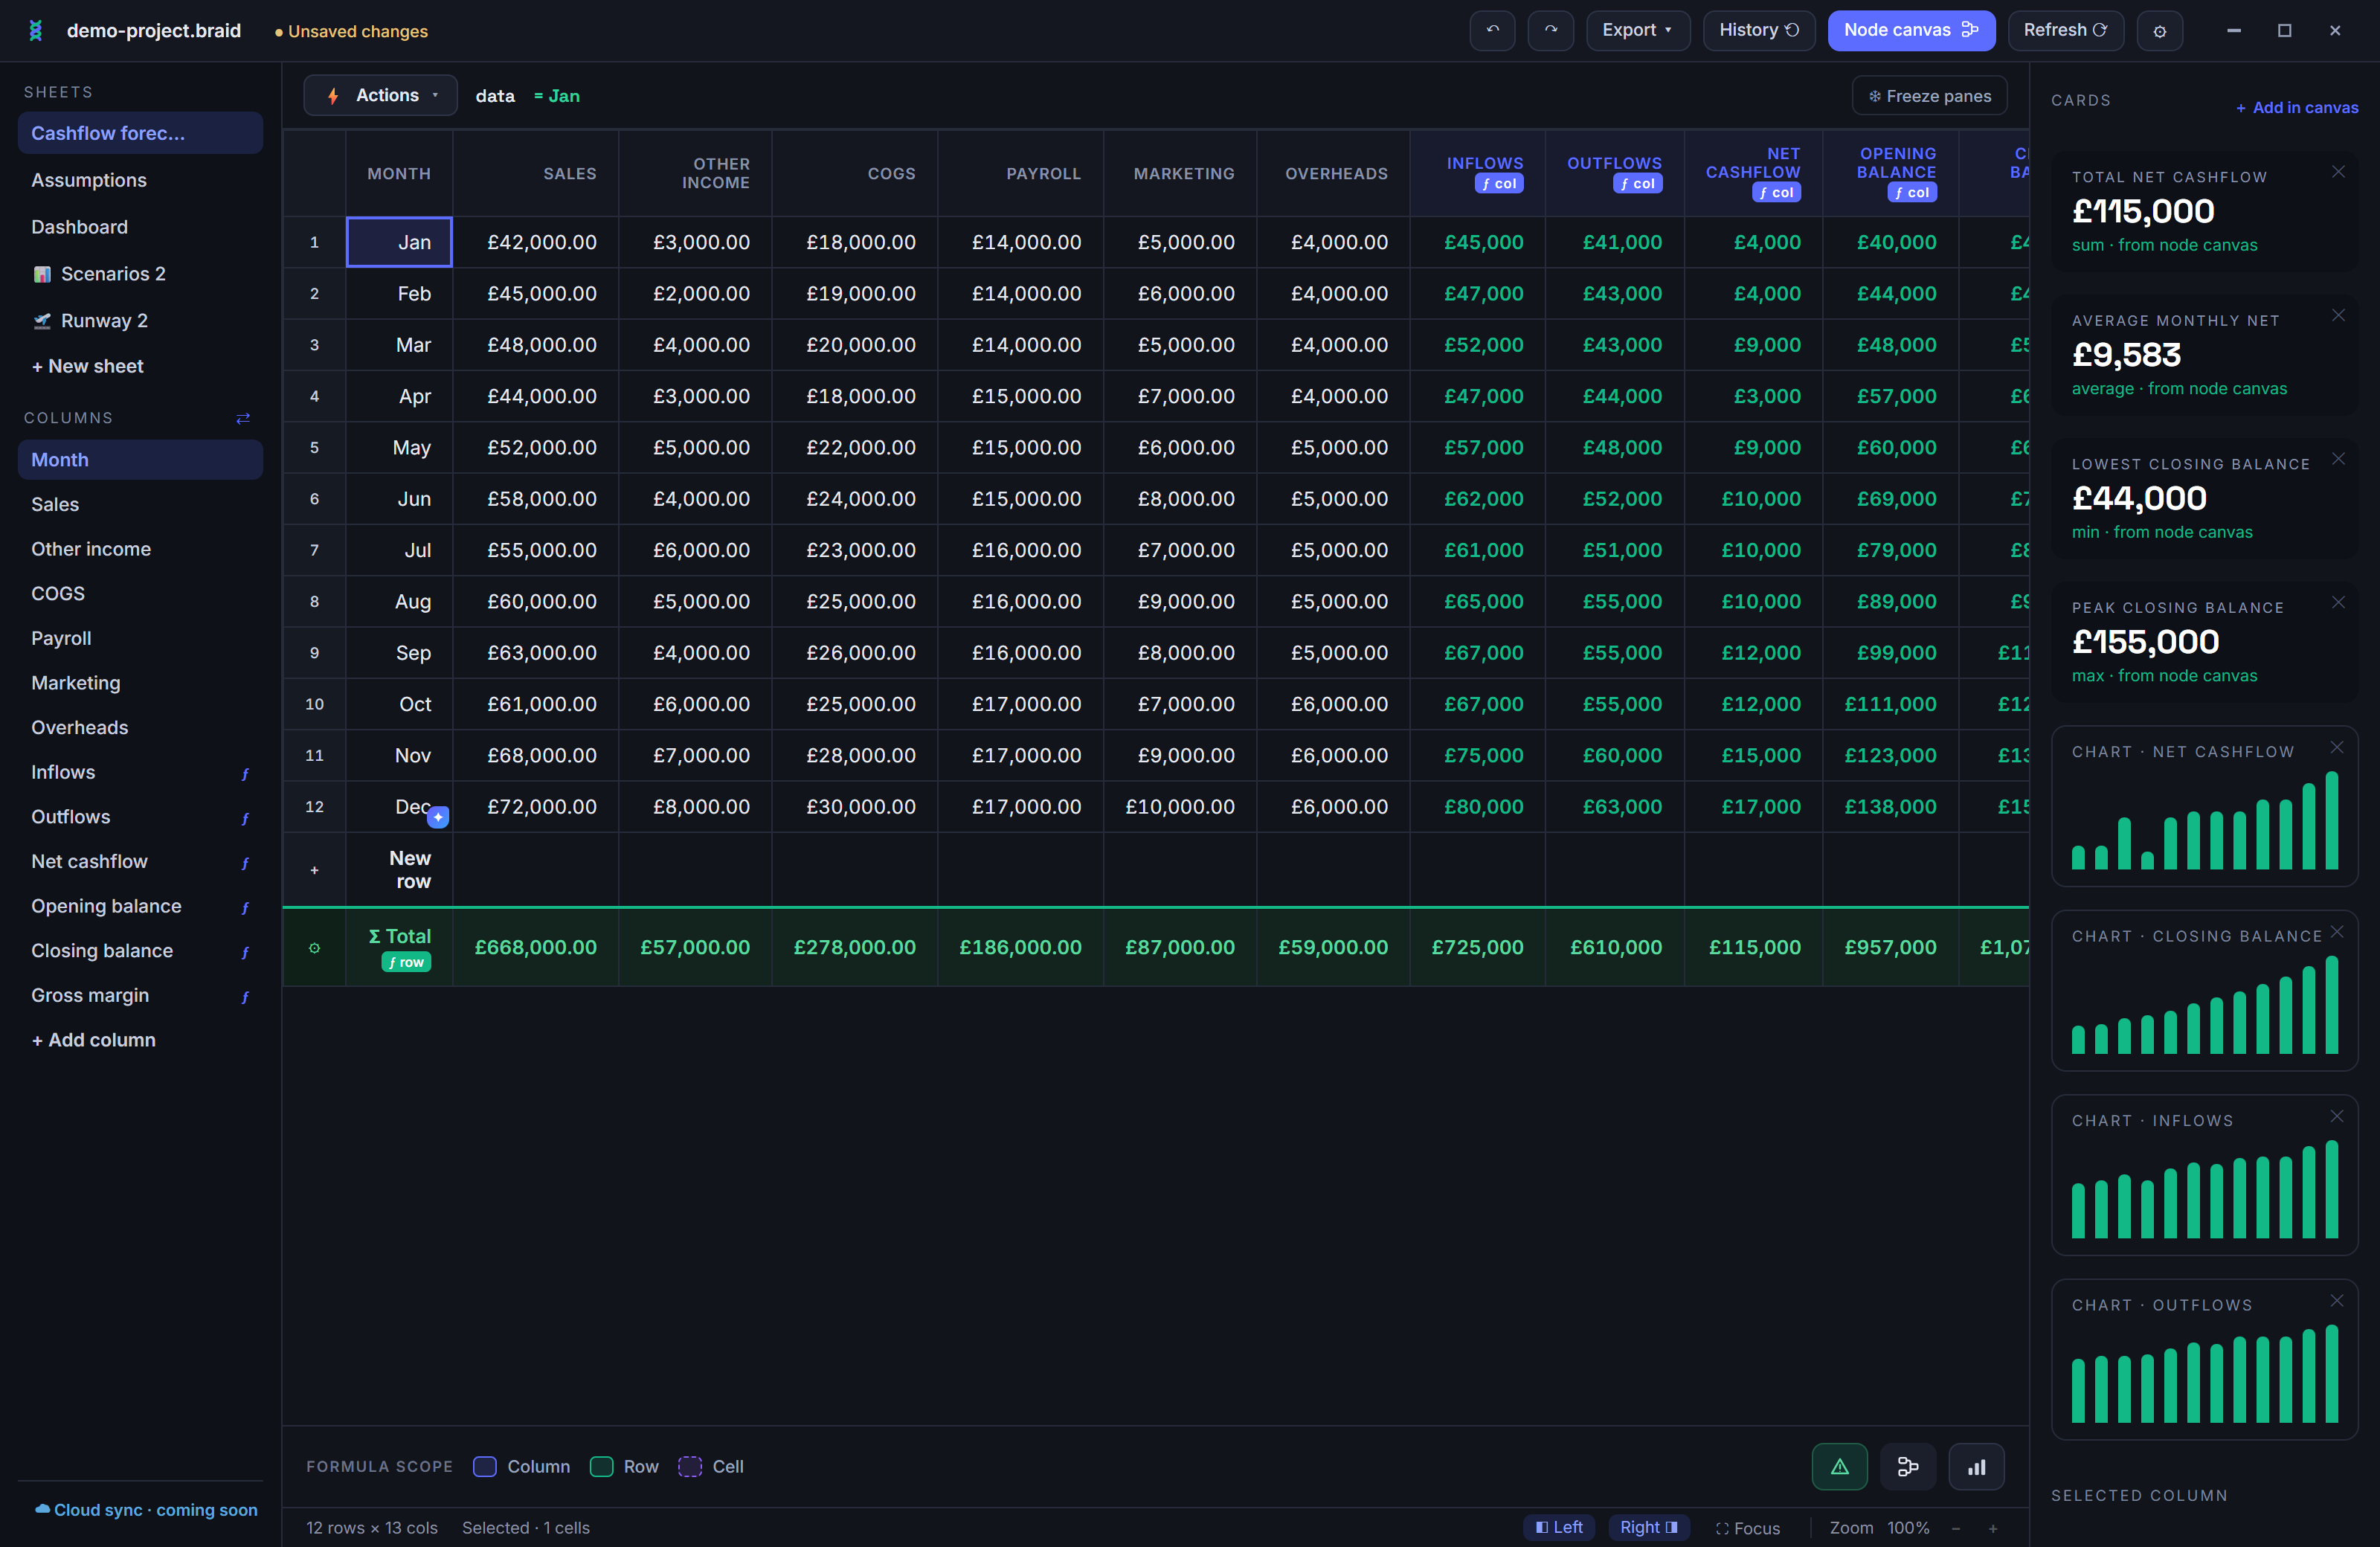Screen dimensions: 2380x1547
Task: Open the settings gear button
Action: (x=2159, y=31)
